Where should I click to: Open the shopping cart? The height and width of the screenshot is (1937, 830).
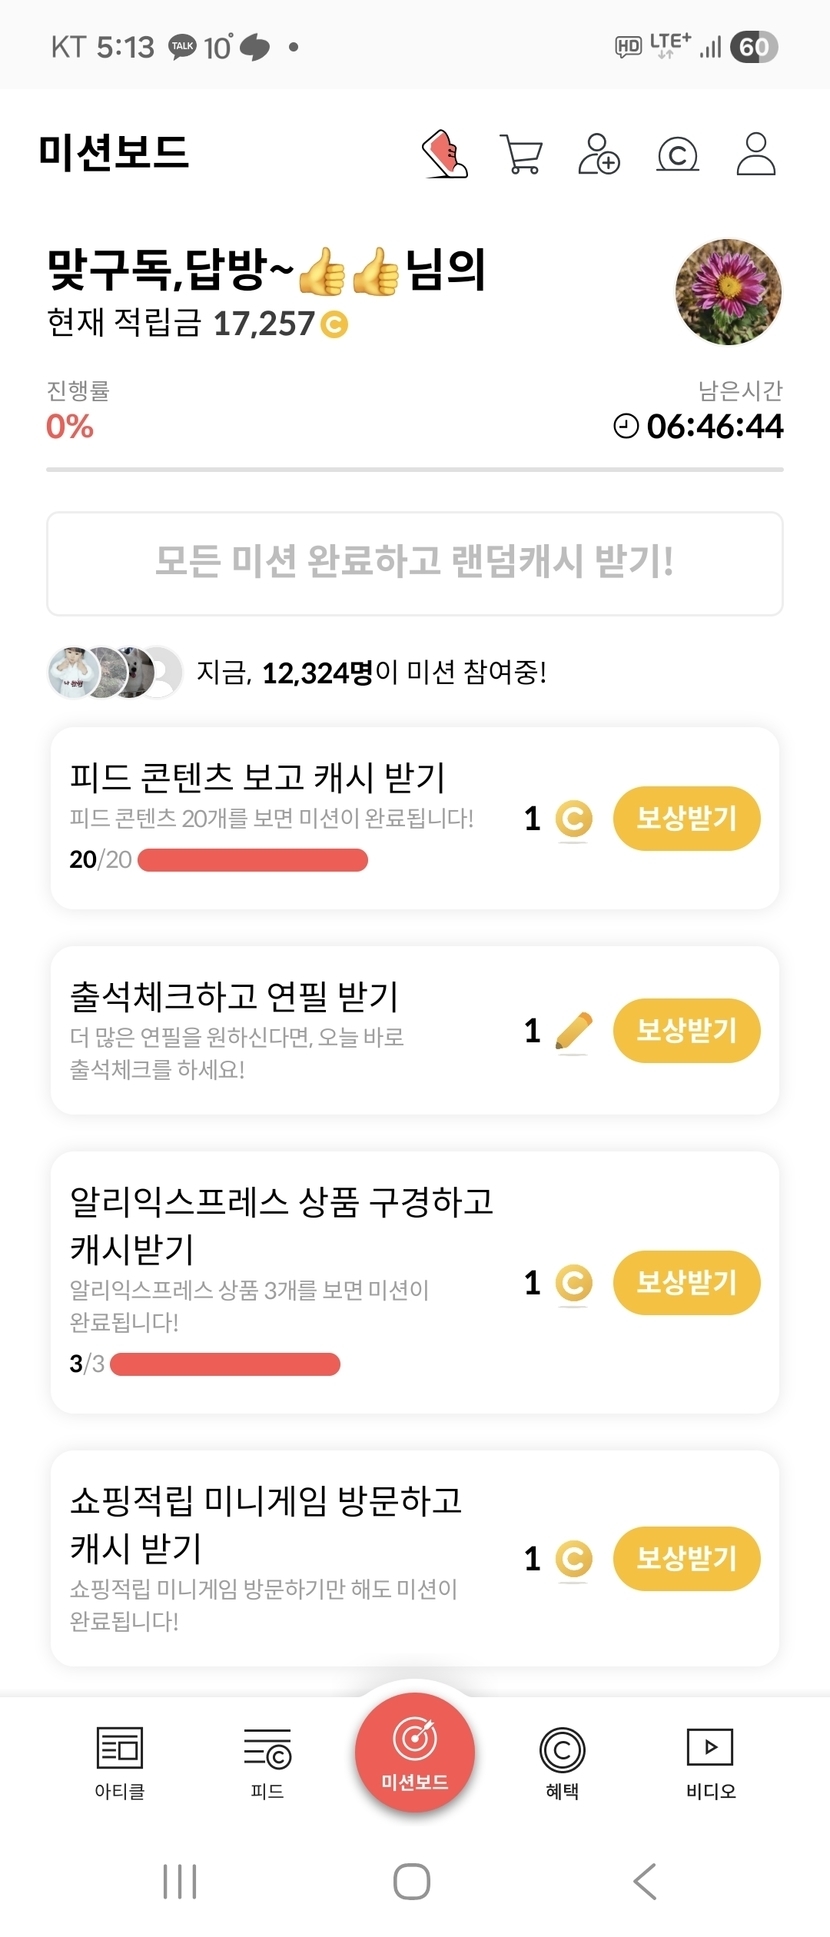tap(521, 154)
